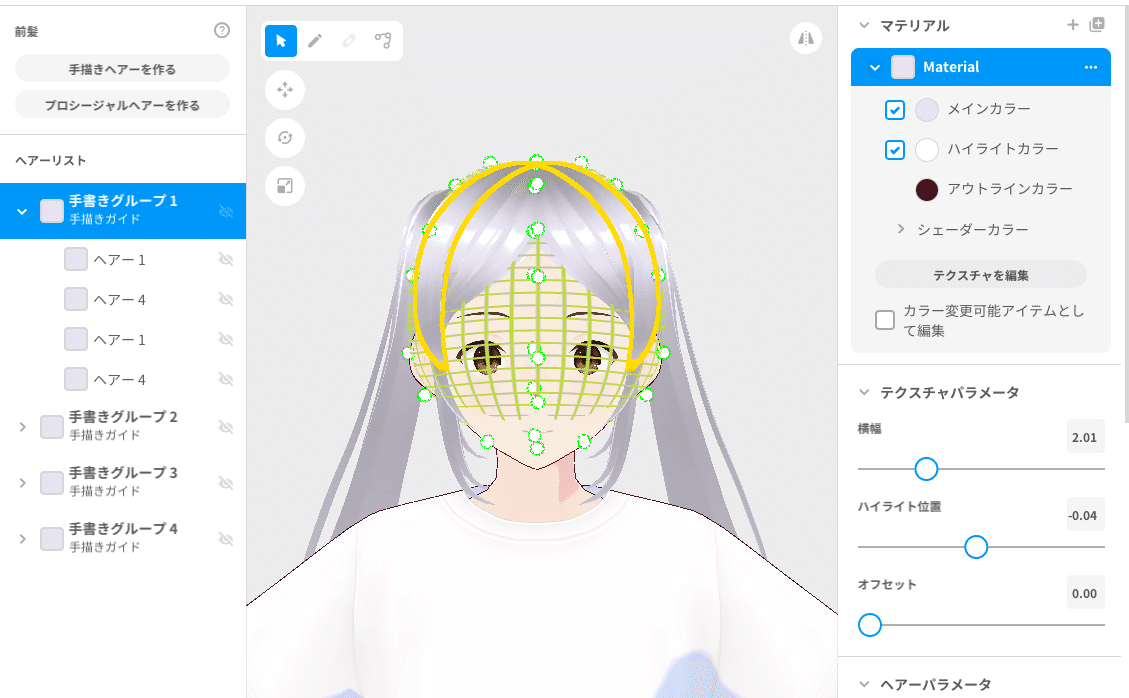Click the オフセット value field 0.00
The height and width of the screenshot is (698, 1129).
pos(1084,594)
